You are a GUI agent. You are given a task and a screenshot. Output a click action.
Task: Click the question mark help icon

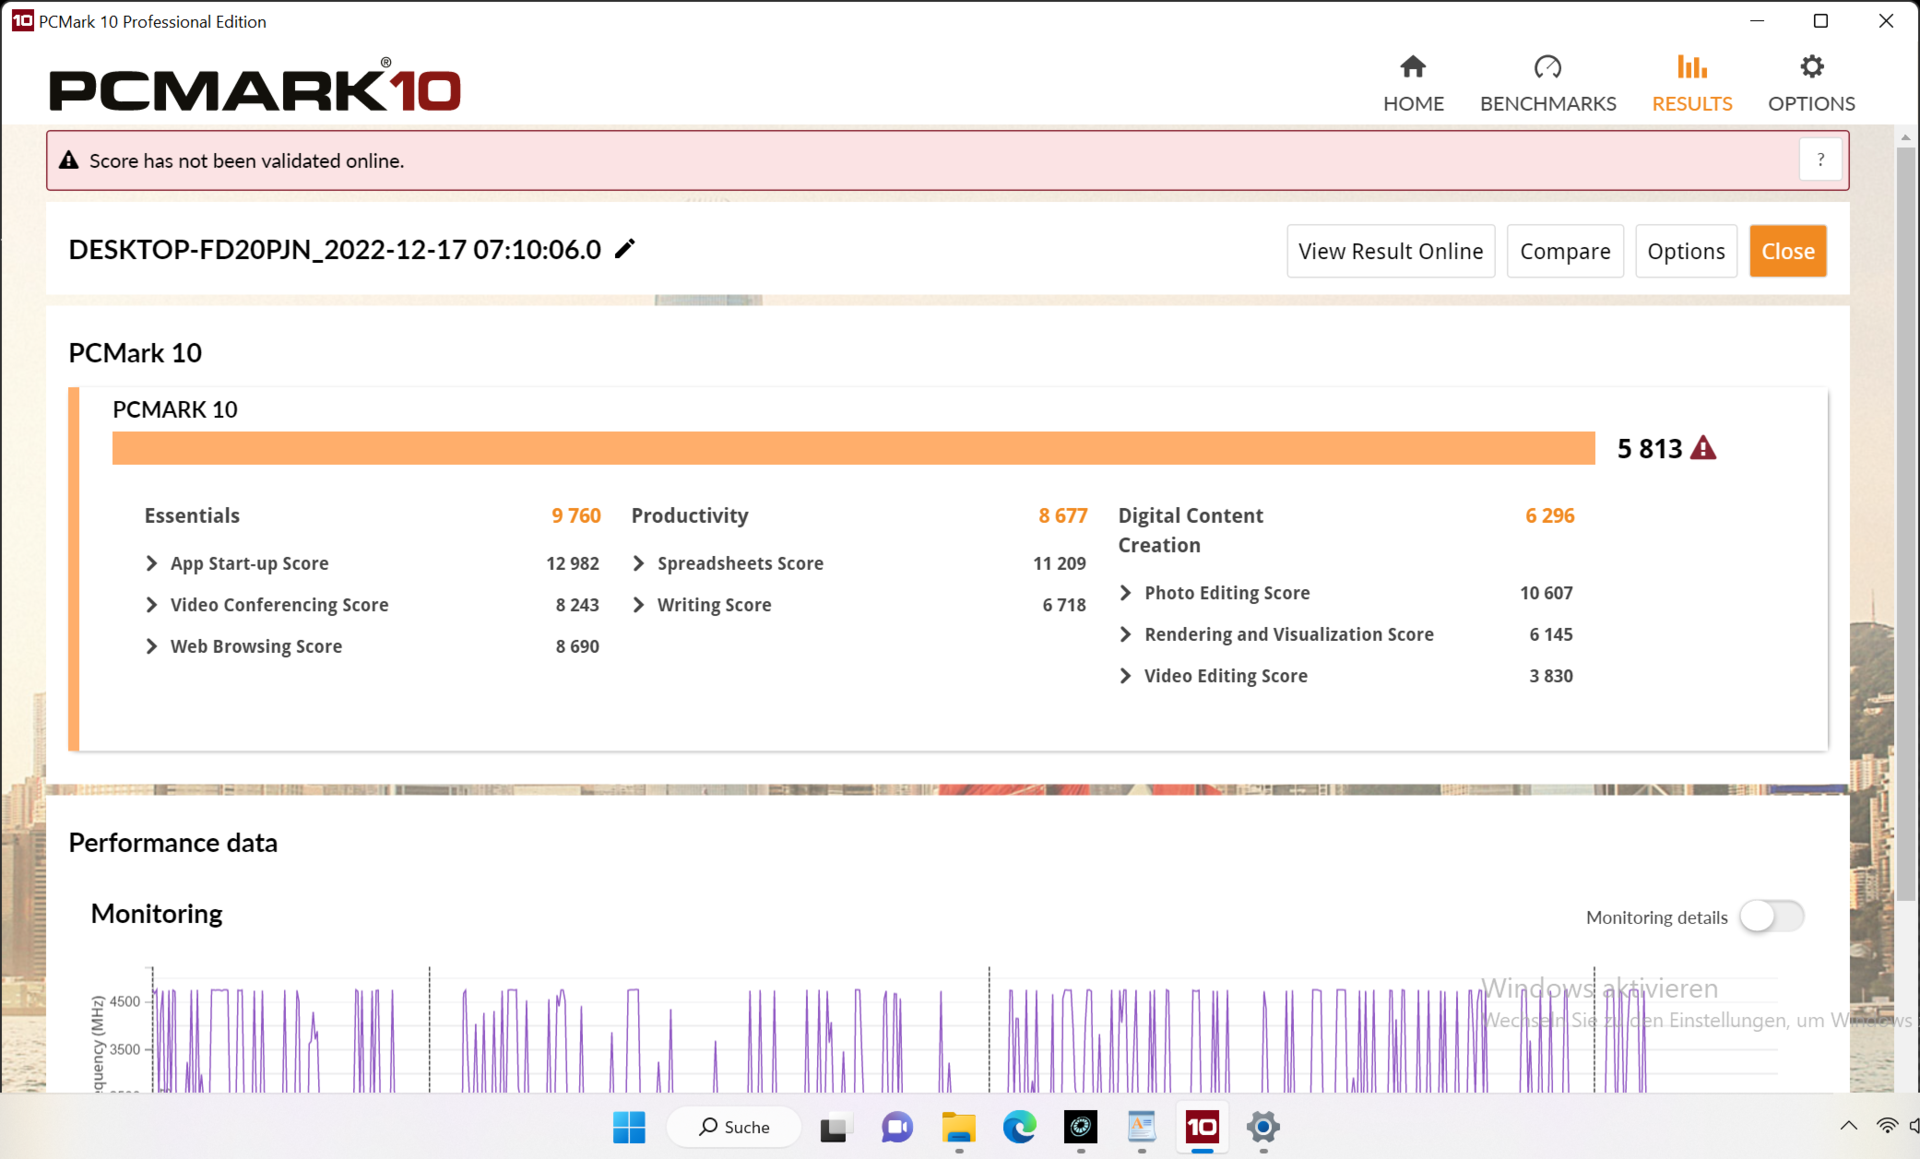(1820, 160)
